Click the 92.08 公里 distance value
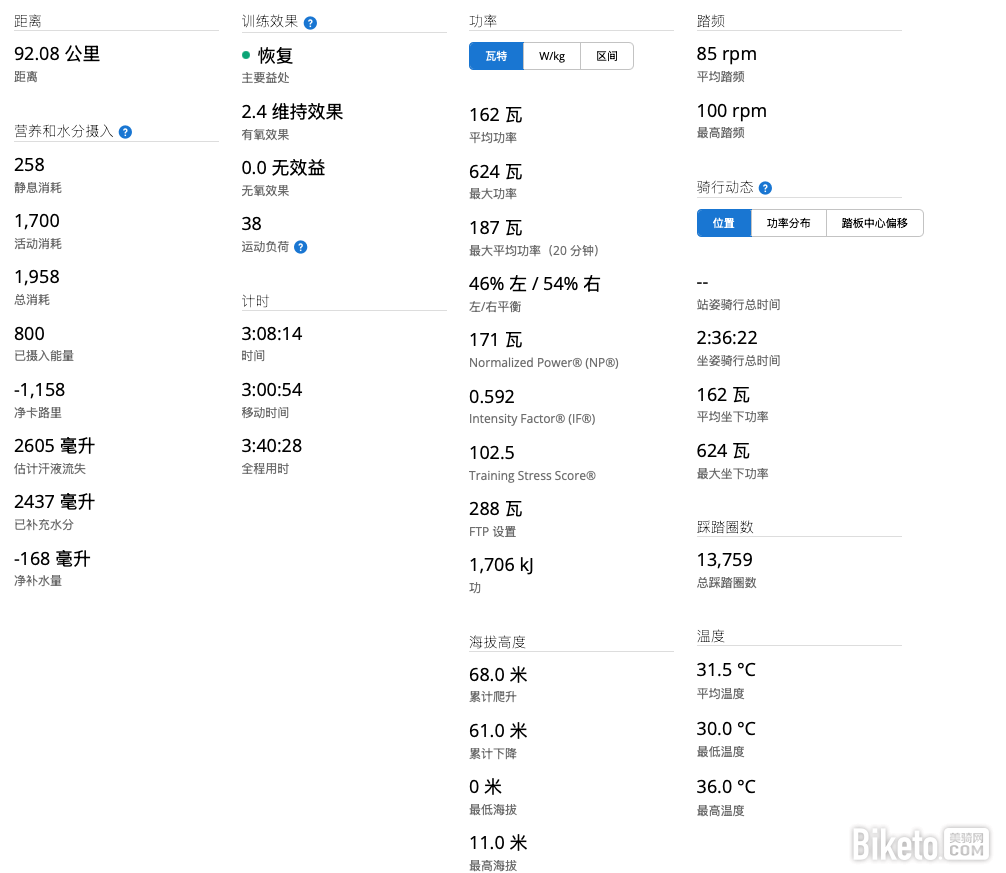The width and height of the screenshot is (1006, 873). point(57,54)
